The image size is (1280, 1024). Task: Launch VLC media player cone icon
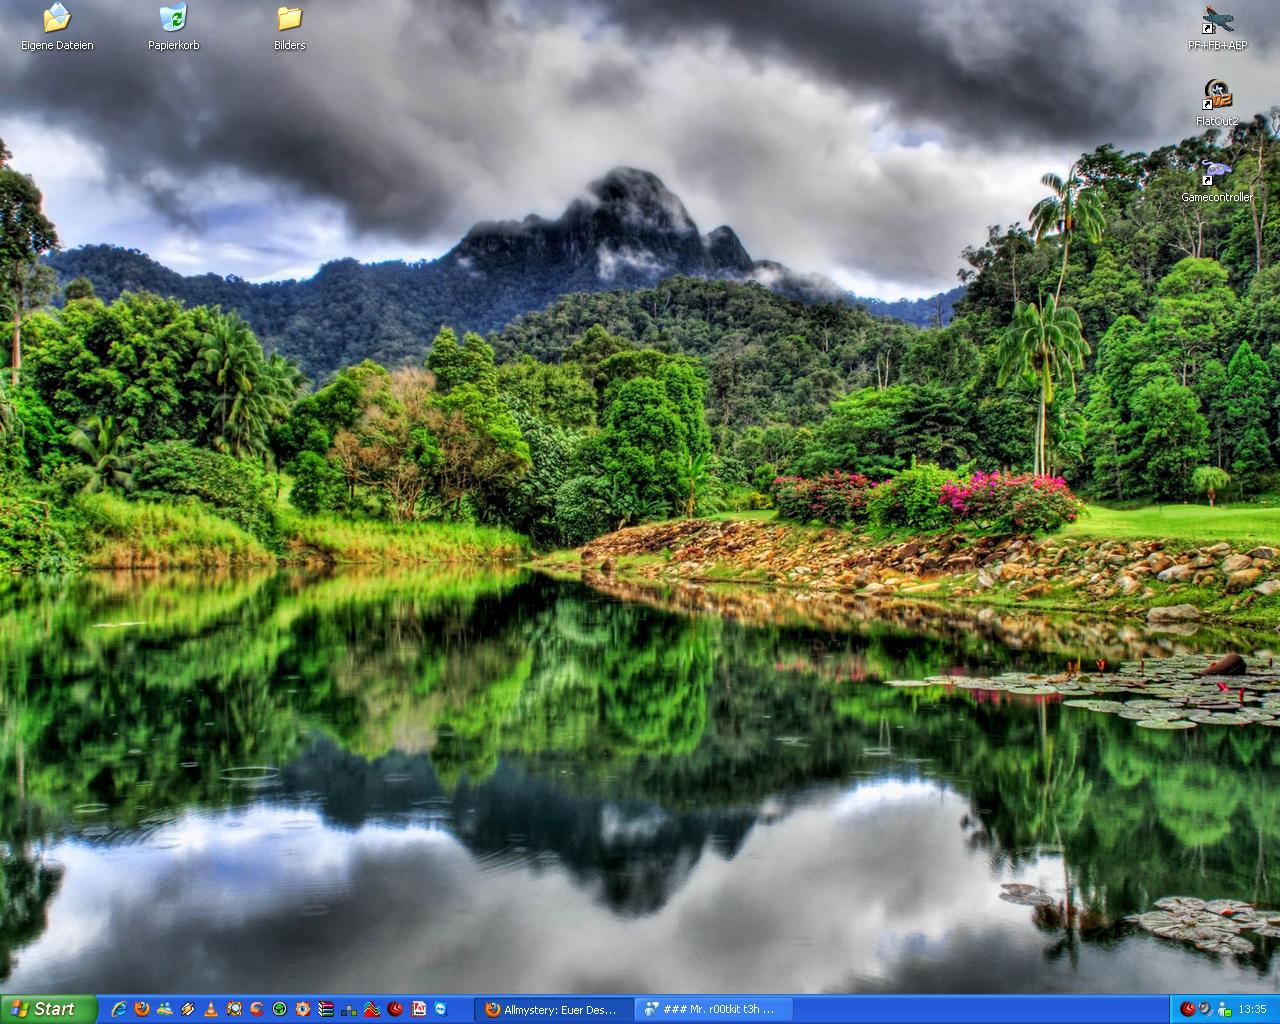pos(211,1009)
